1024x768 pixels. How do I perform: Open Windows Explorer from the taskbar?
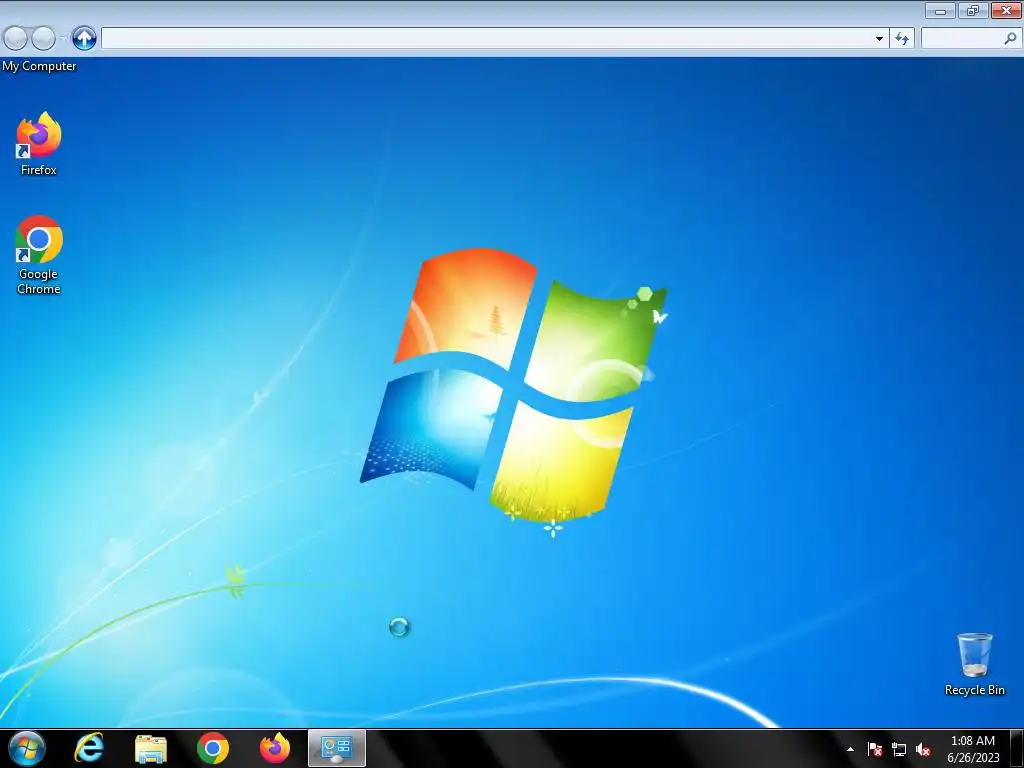point(151,748)
